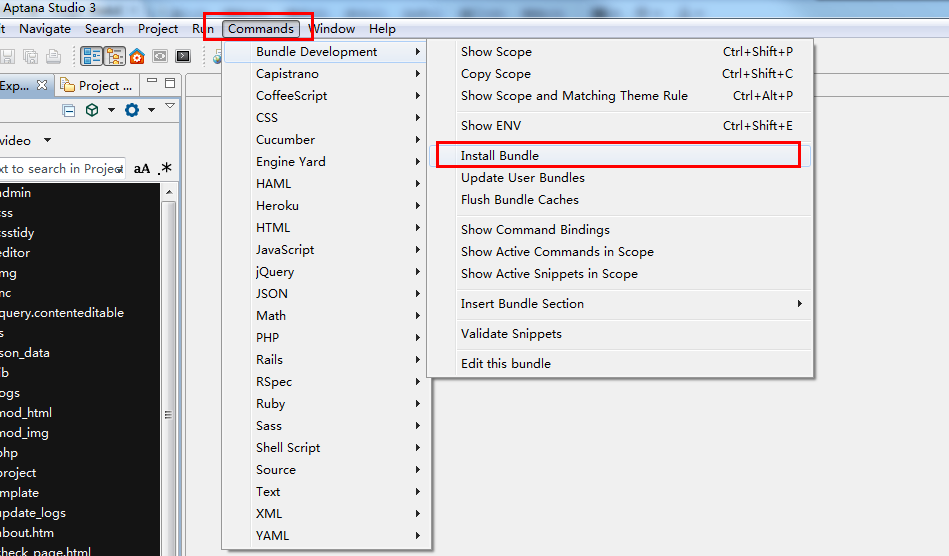Click the search in Project text field

pos(62,169)
